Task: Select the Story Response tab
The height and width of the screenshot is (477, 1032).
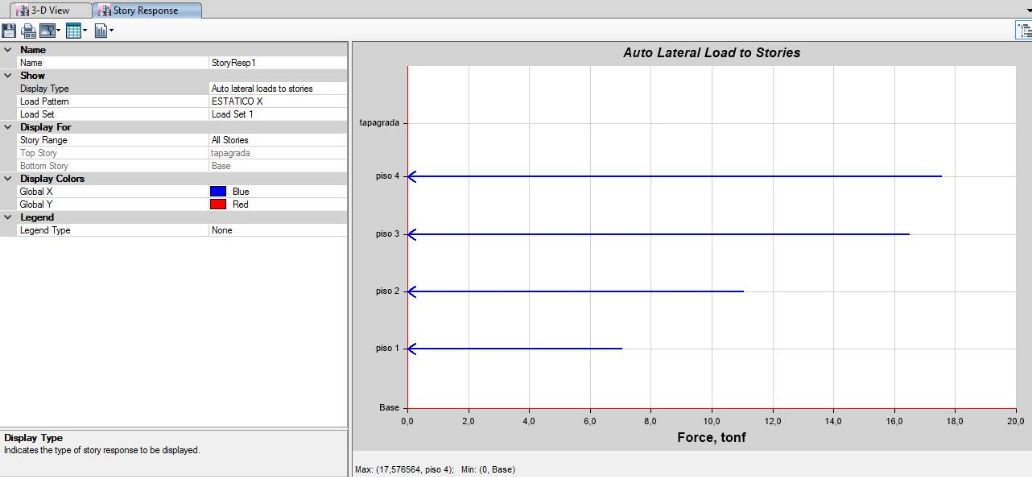Action: coord(147,10)
